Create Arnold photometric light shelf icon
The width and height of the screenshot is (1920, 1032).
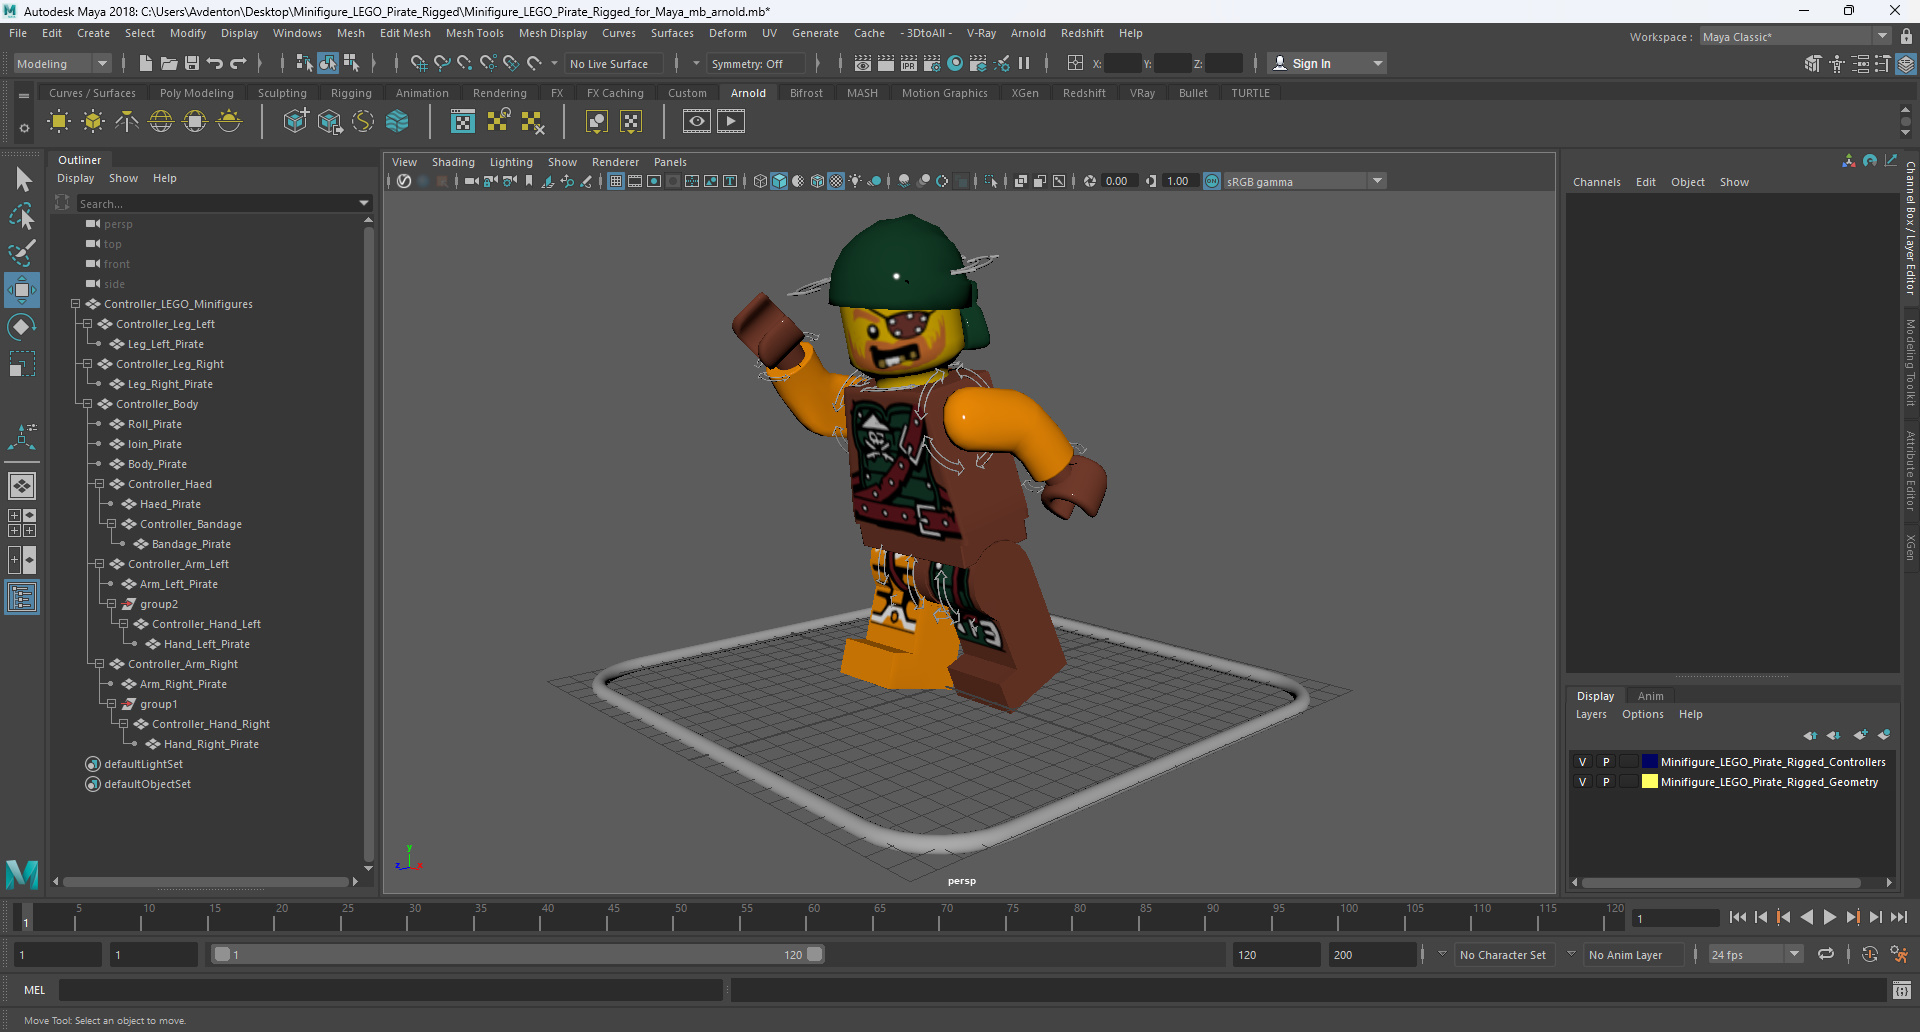127,122
